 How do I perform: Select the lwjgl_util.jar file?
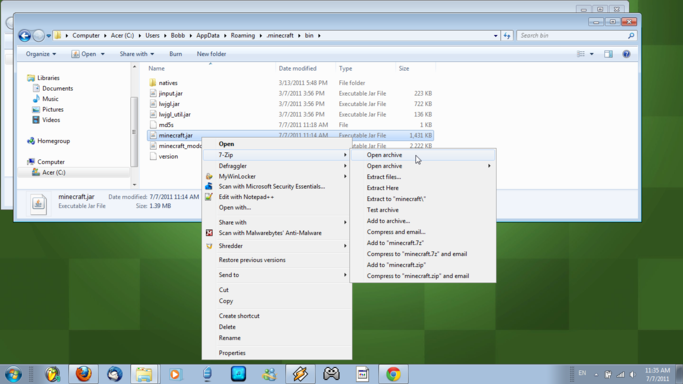pos(174,115)
